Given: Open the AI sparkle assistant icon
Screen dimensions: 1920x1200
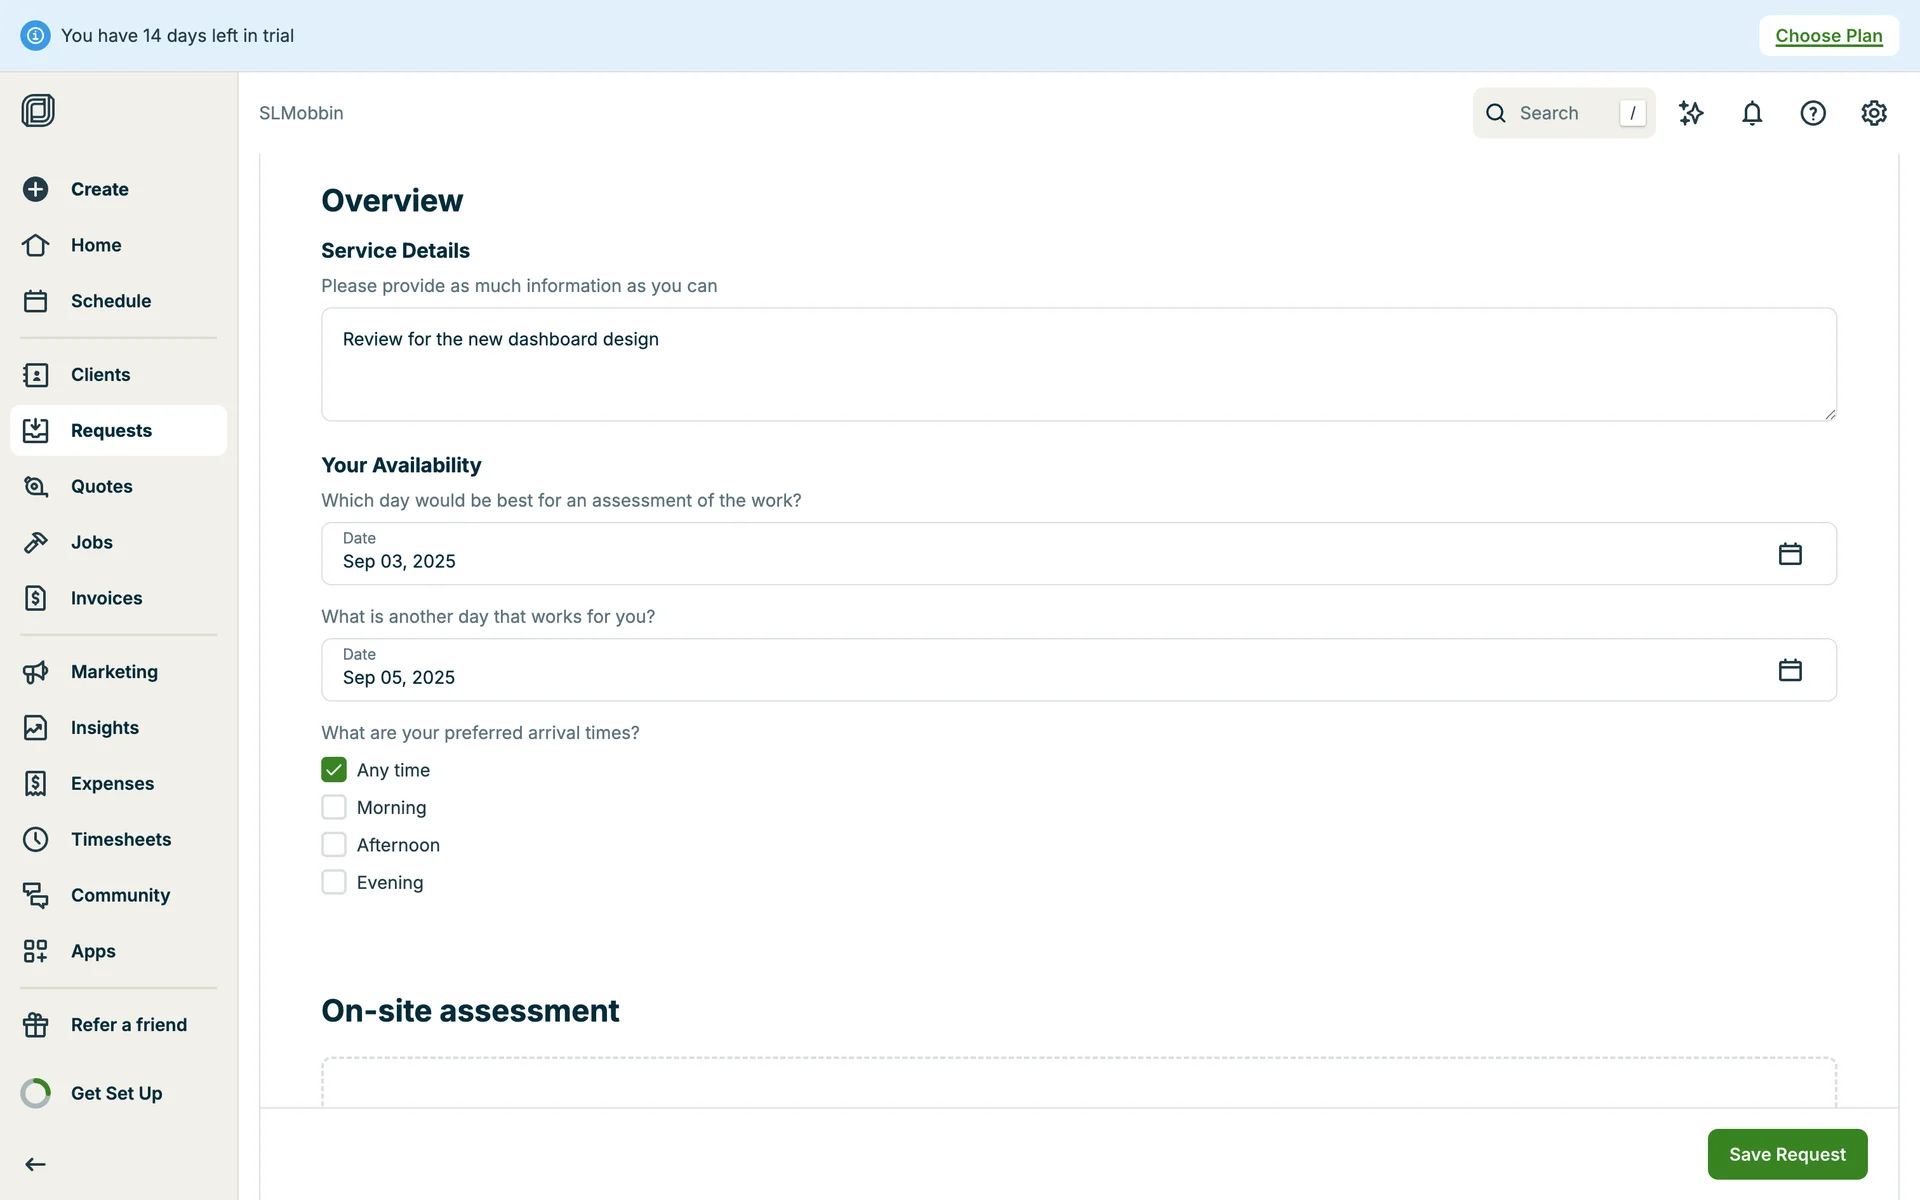Looking at the screenshot, I should [1691, 113].
